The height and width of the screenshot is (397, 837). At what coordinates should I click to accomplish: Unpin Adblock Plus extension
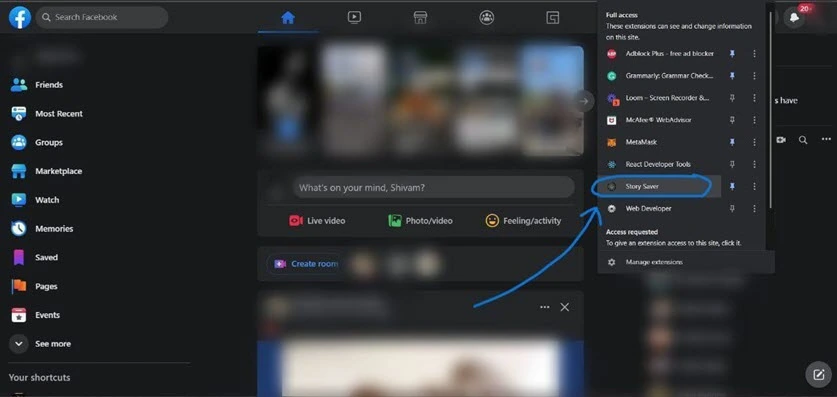[x=732, y=54]
